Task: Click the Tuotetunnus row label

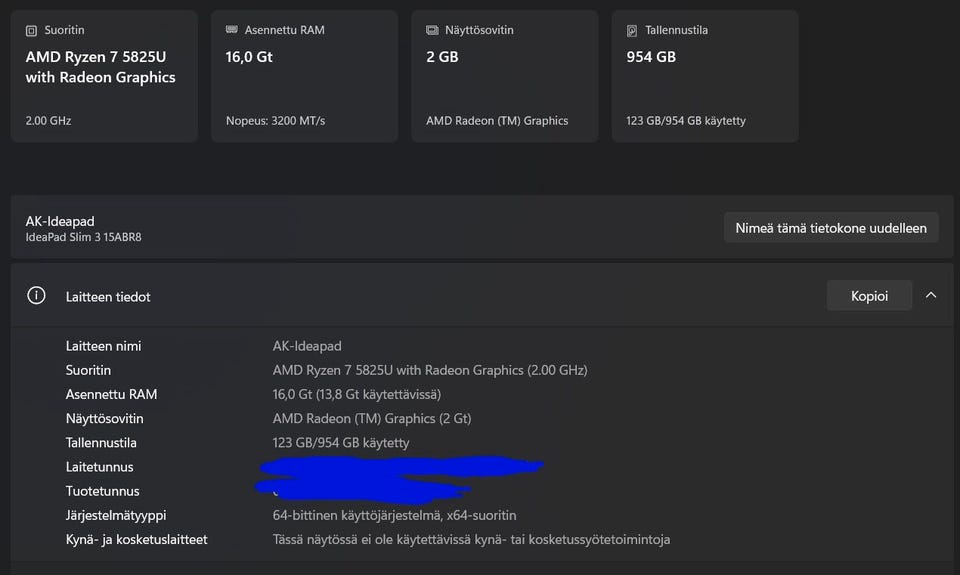Action: [x=102, y=491]
